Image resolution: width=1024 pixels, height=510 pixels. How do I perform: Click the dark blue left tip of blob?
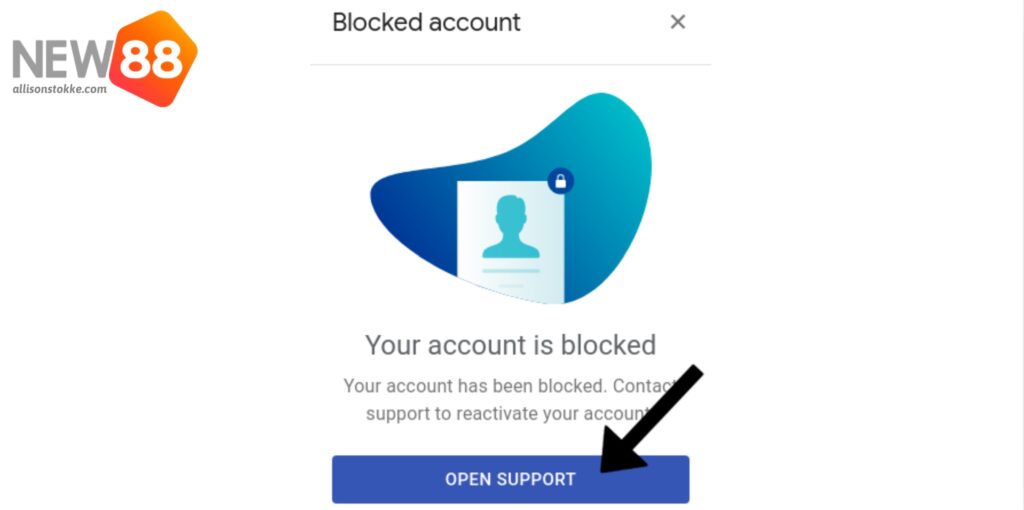click(x=398, y=202)
